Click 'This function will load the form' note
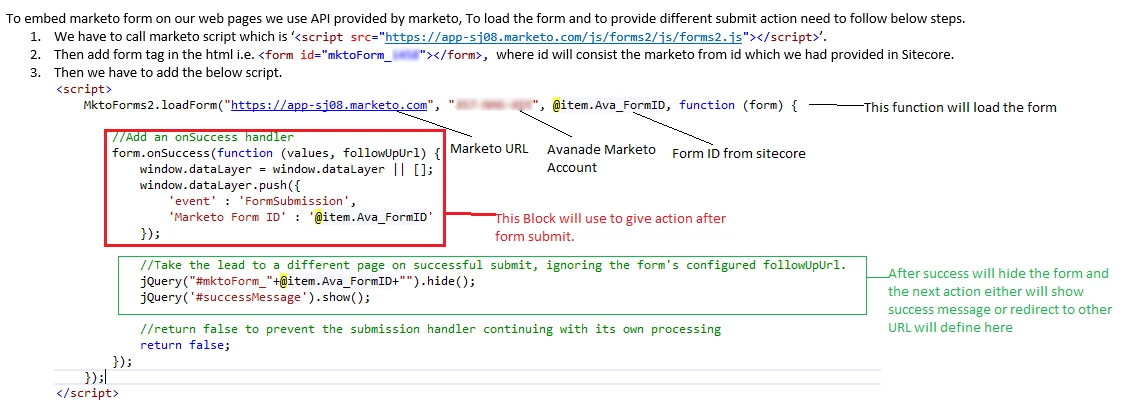This screenshot has height=408, width=1123. pos(960,108)
